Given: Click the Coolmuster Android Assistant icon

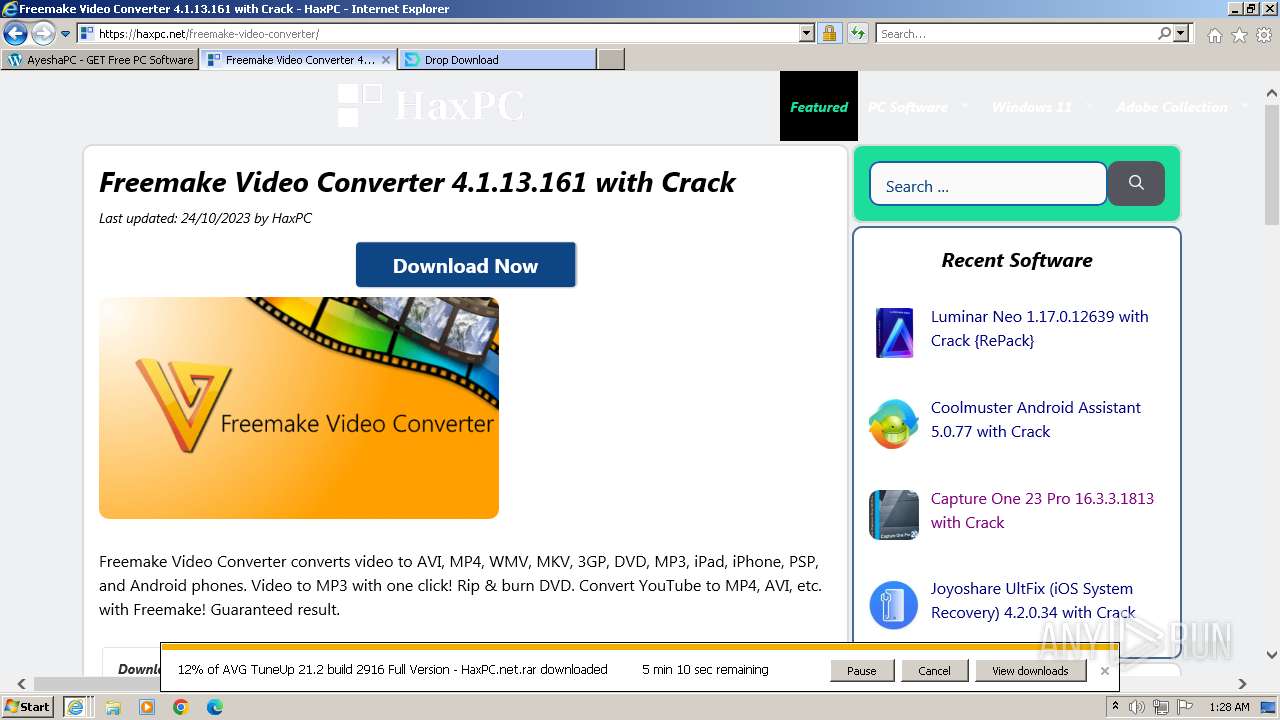Looking at the screenshot, I should [x=894, y=424].
